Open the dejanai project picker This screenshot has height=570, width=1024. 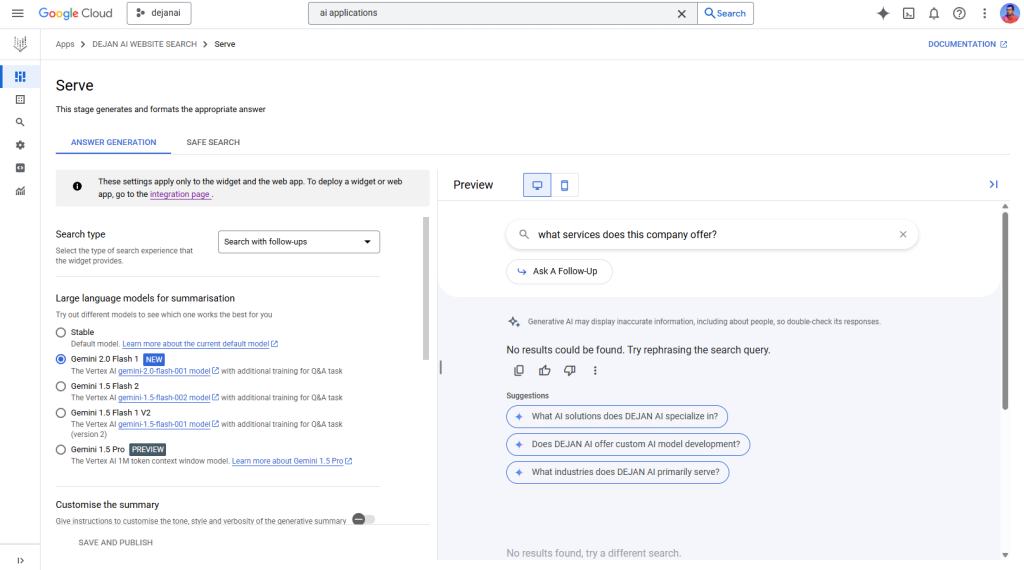[x=159, y=13]
